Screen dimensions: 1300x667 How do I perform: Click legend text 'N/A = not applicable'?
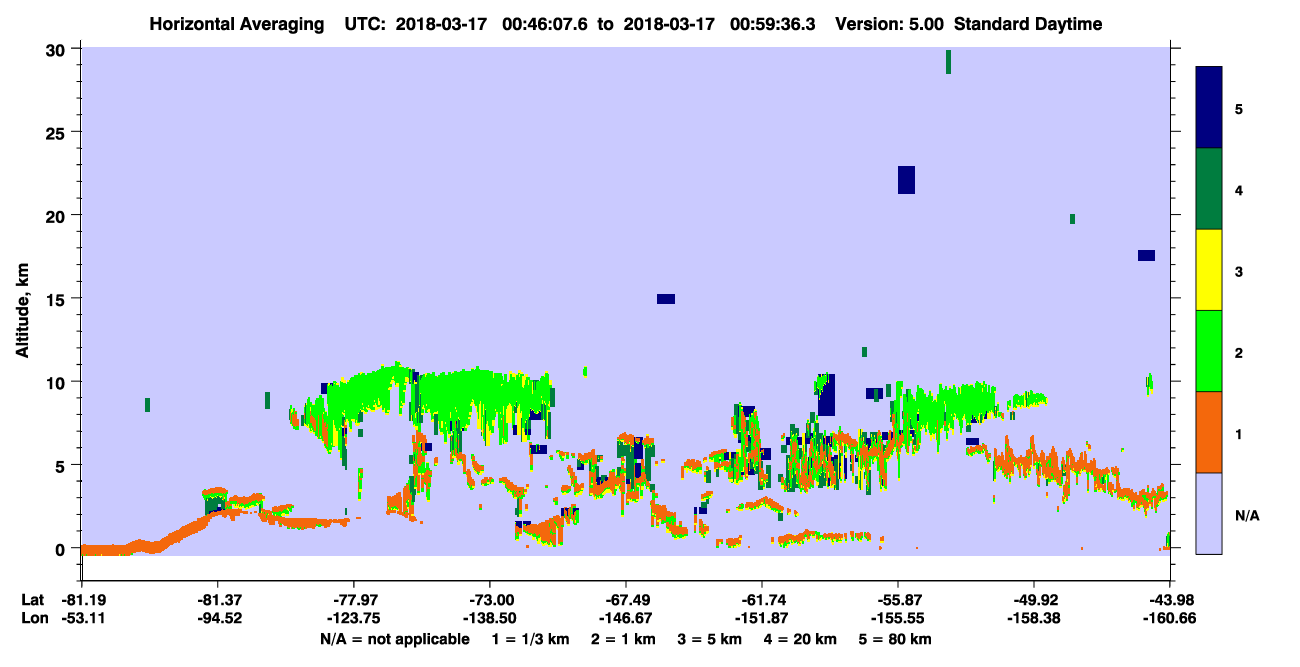(394, 639)
